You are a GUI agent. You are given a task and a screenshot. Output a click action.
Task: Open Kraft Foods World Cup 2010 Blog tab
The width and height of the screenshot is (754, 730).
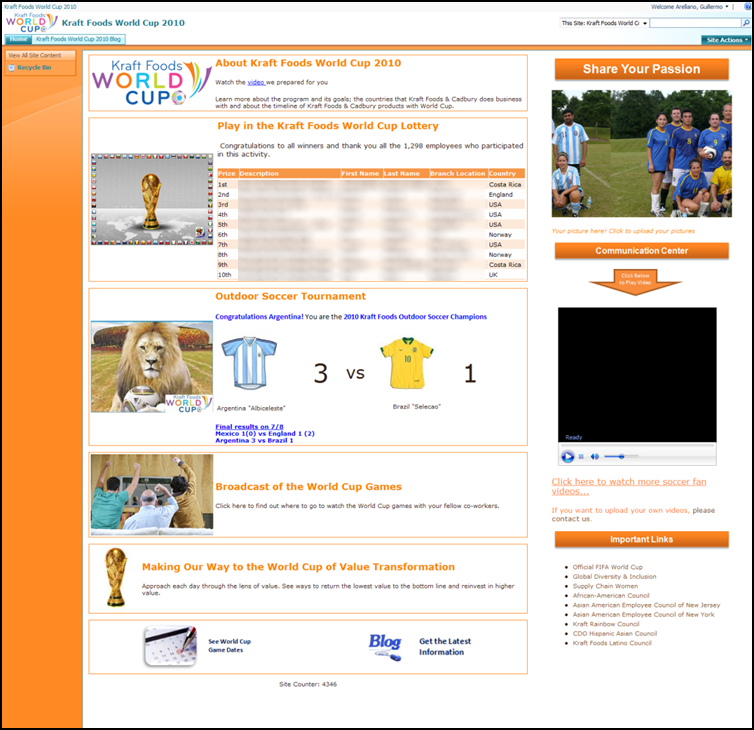pyautogui.click(x=78, y=39)
